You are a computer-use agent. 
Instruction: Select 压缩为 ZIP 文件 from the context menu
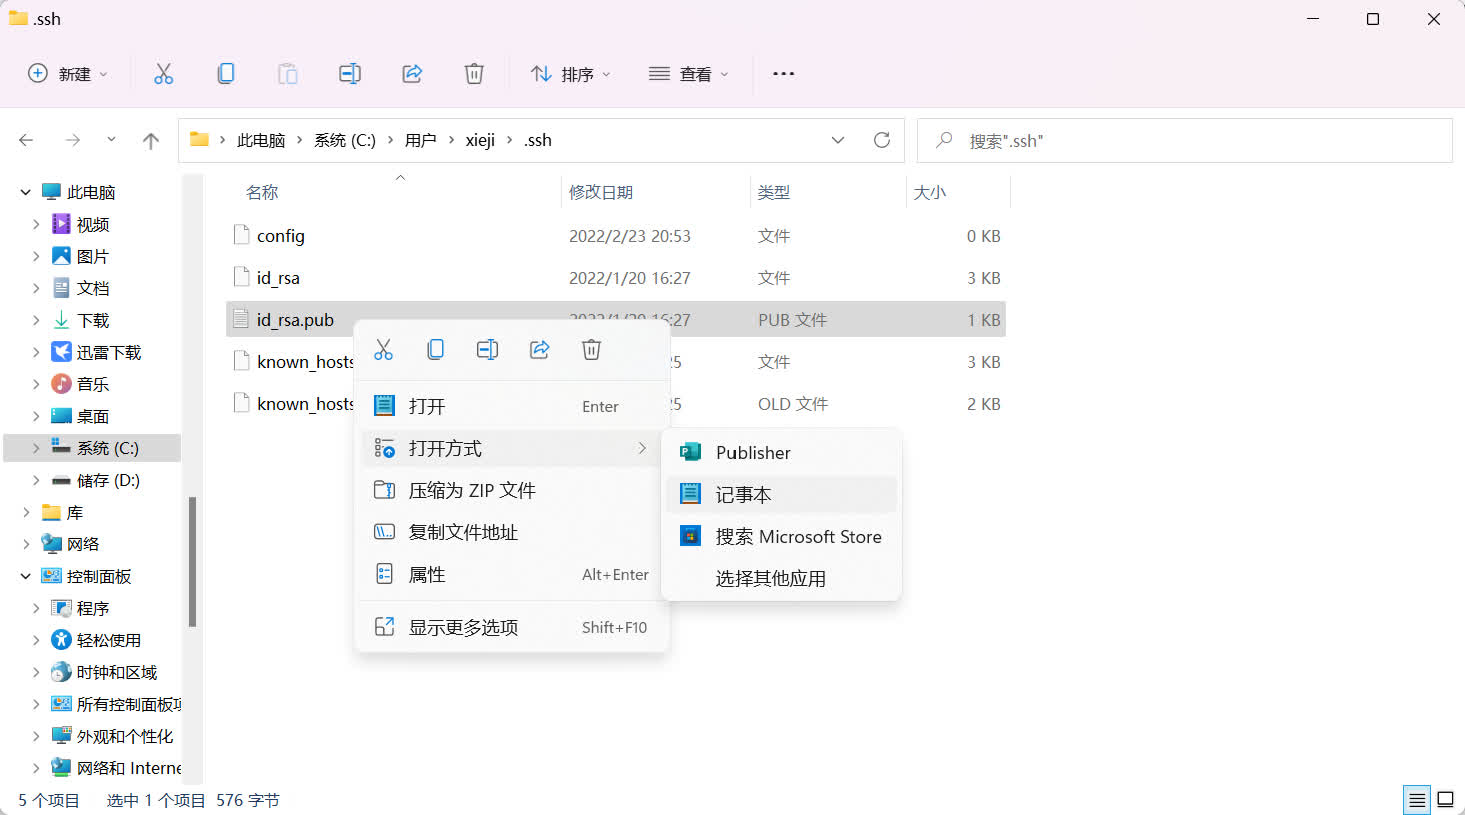[472, 491]
